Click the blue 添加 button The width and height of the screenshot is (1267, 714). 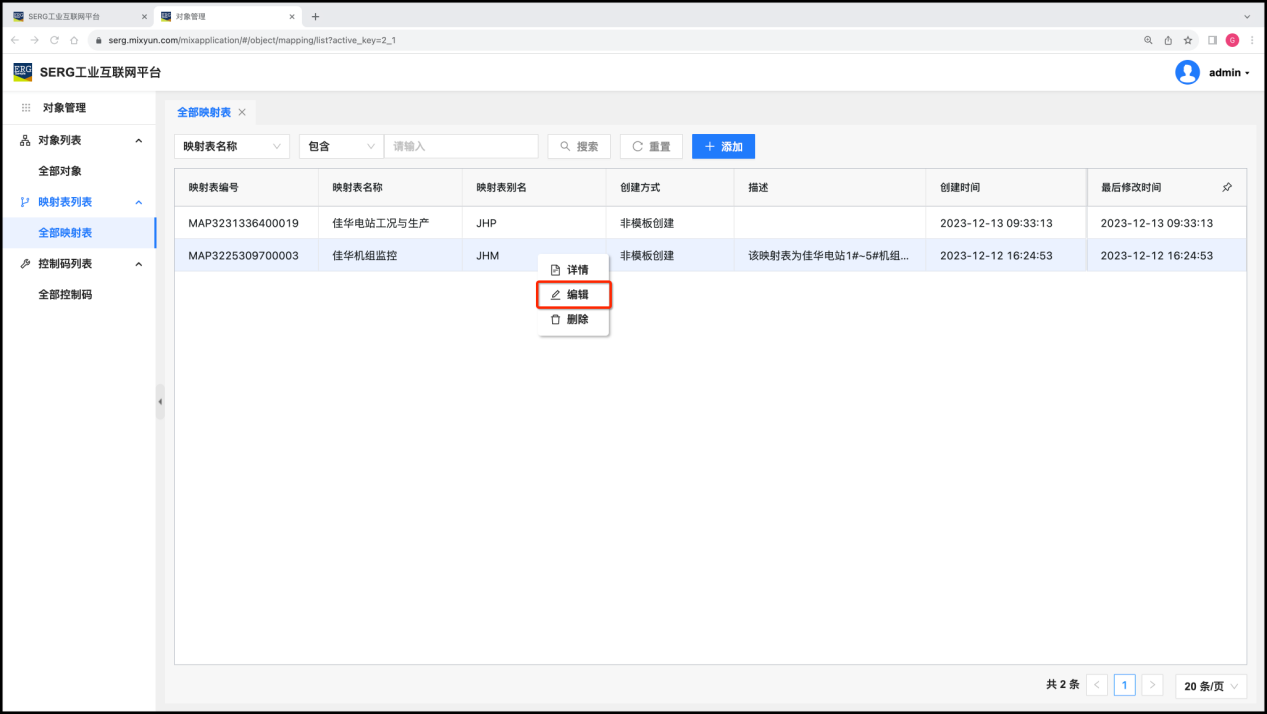pyautogui.click(x=723, y=146)
